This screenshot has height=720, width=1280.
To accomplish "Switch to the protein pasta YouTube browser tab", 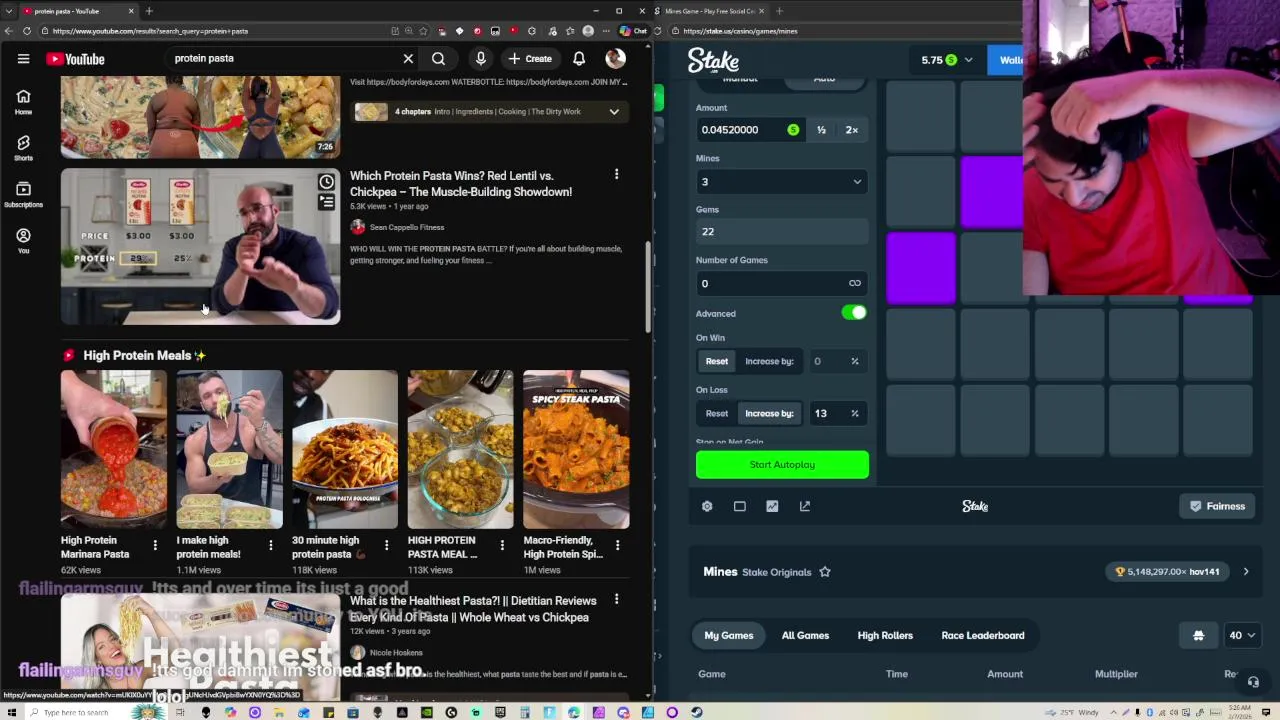I will coord(75,11).
